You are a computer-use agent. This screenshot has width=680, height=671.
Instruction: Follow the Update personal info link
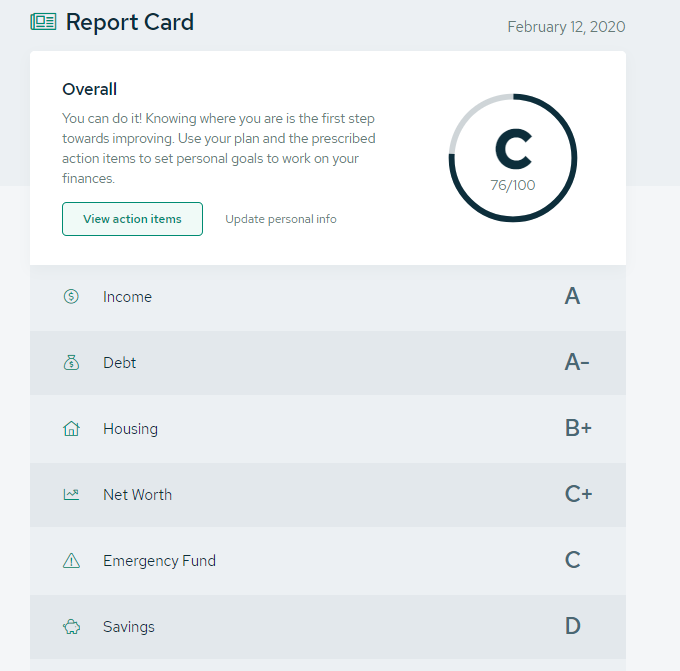pyautogui.click(x=281, y=219)
